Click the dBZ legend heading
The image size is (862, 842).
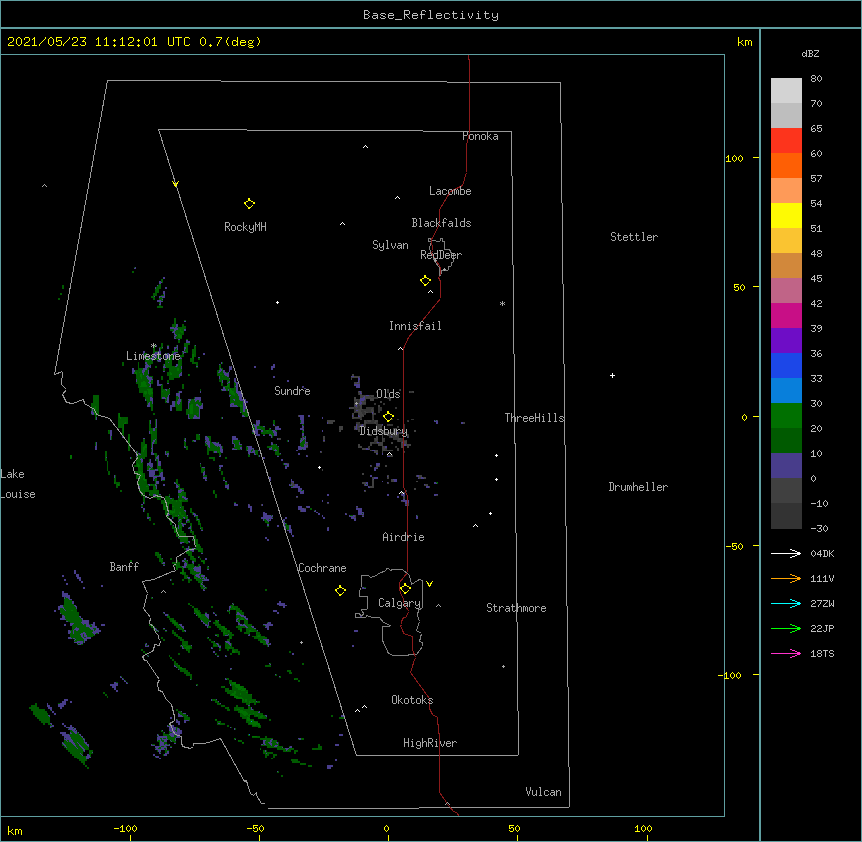pos(810,54)
